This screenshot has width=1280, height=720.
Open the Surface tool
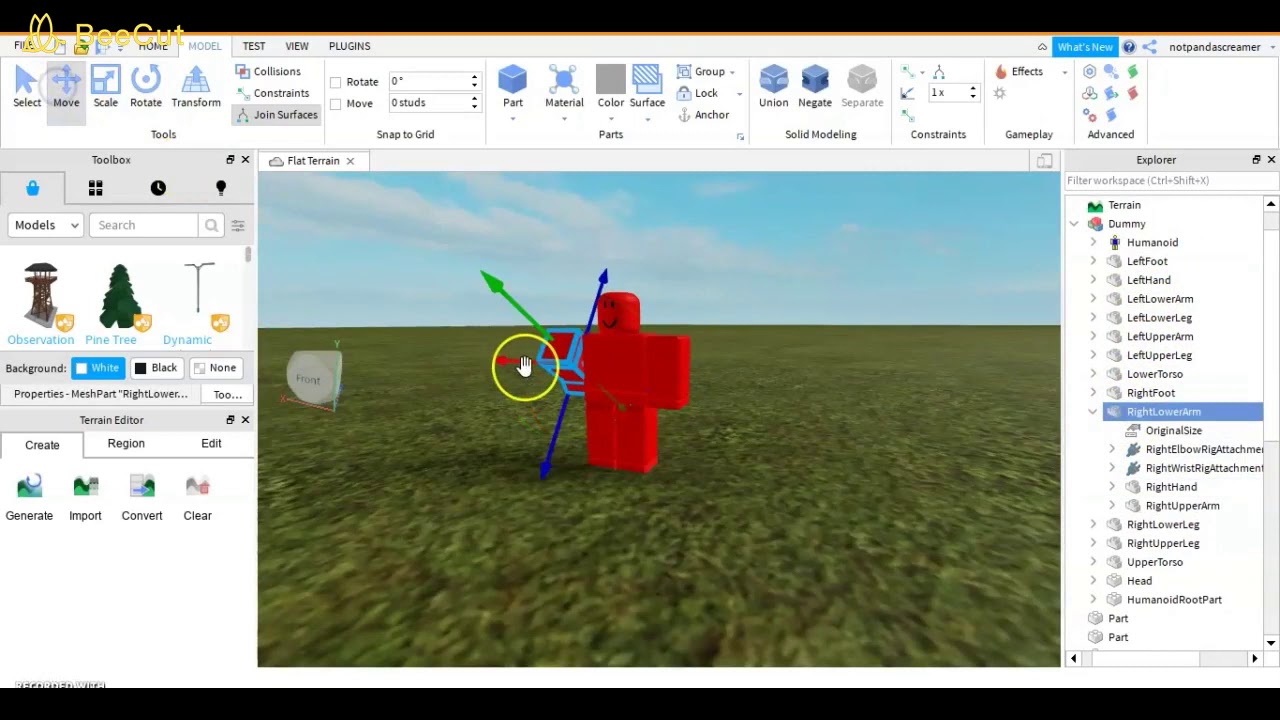[x=647, y=87]
